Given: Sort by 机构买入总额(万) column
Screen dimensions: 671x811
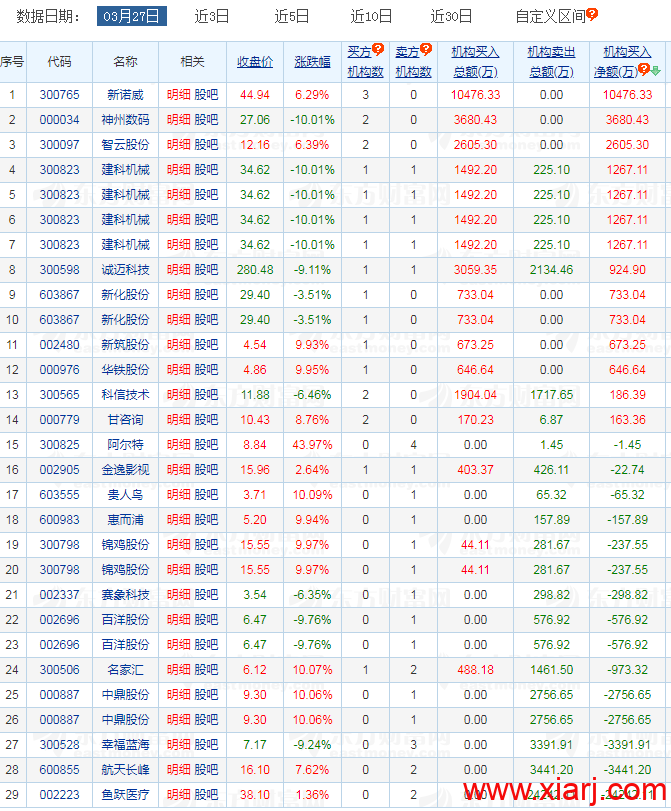Looking at the screenshot, I should (x=475, y=62).
